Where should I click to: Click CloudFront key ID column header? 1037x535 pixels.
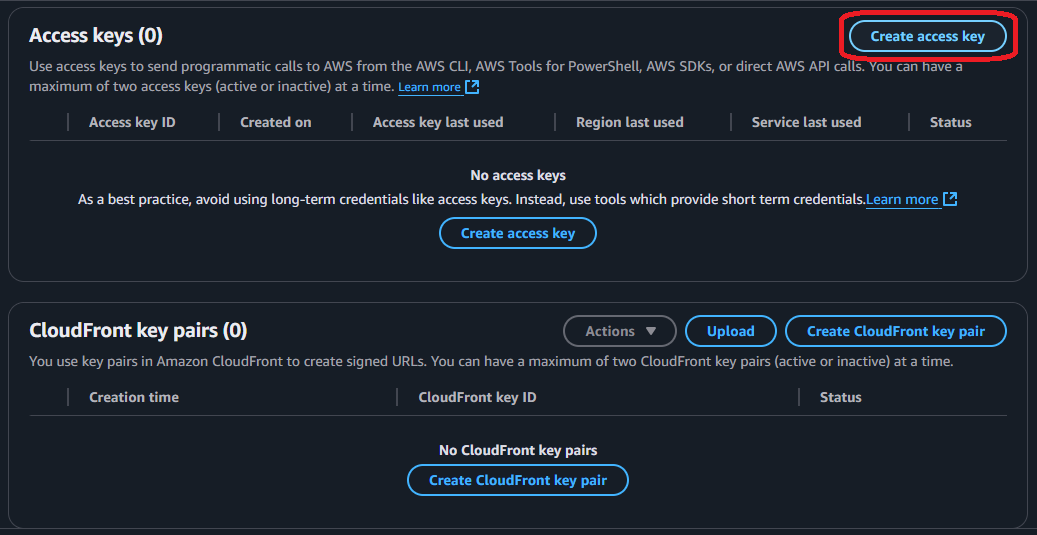[x=477, y=397]
